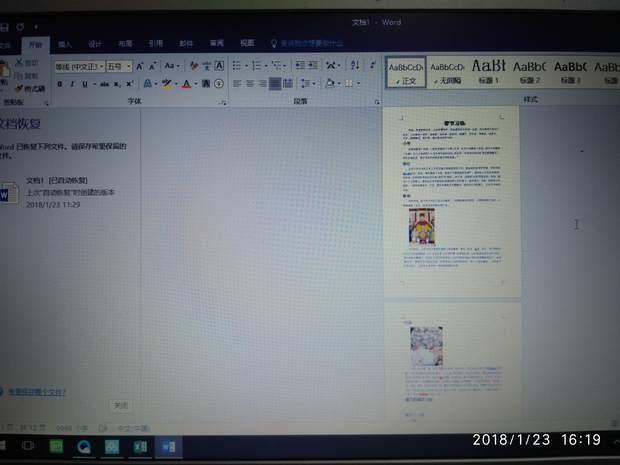Open View ribbon tab
Viewport: 620px width, 465px height.
[x=247, y=43]
